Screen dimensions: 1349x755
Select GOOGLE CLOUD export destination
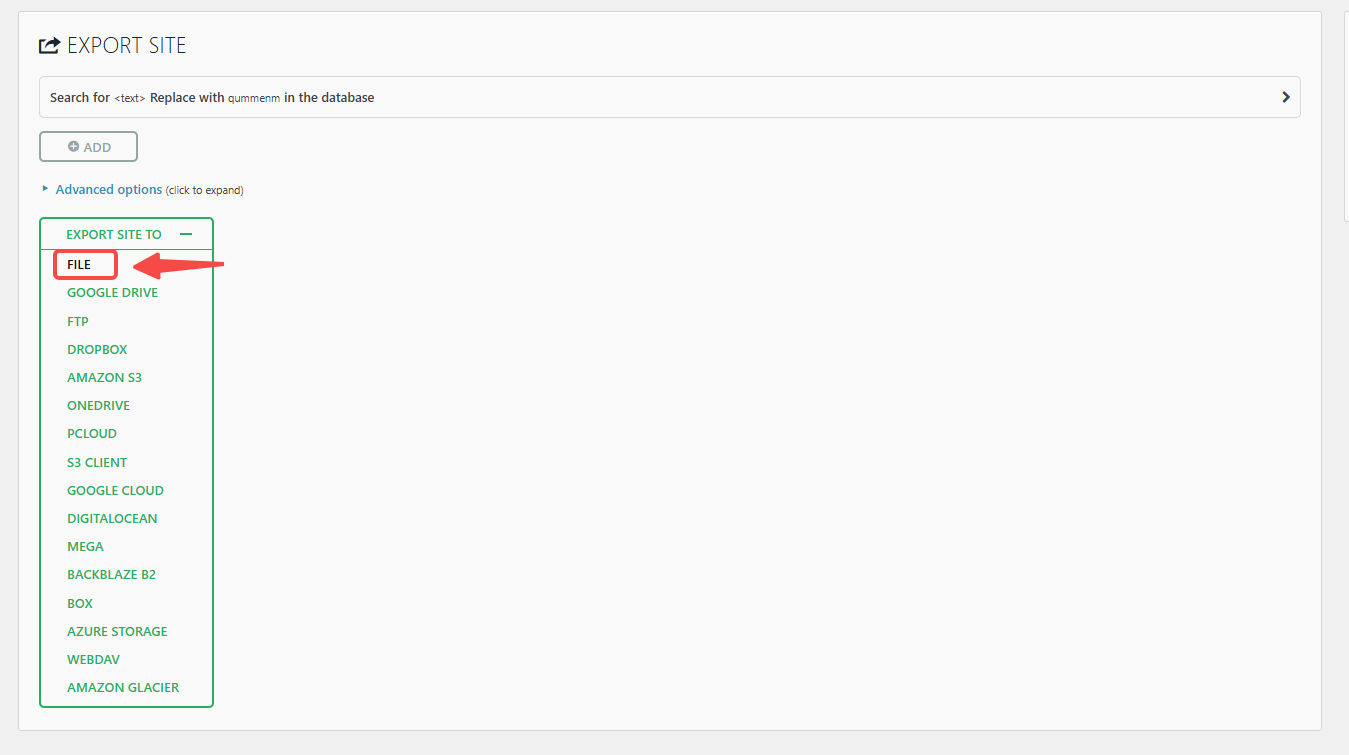pos(115,490)
